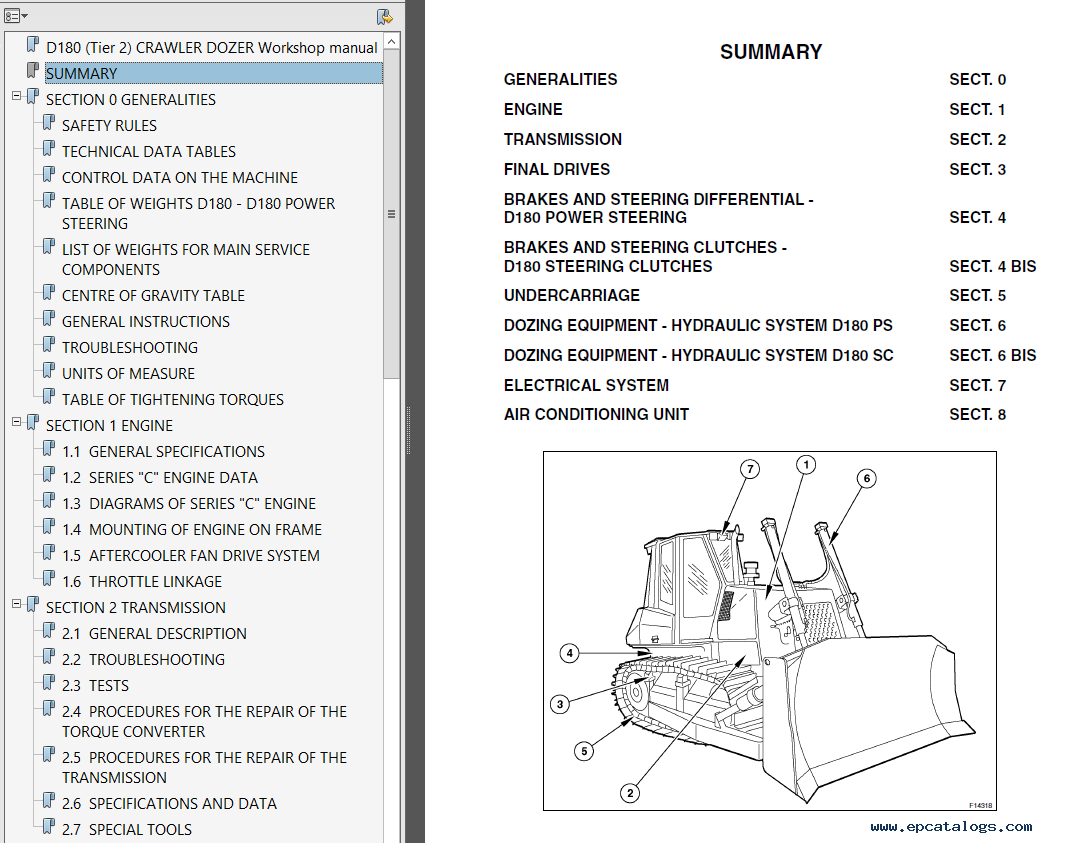Open 2.1 GENERAL DESCRIPTION bookmark
The height and width of the screenshot is (843, 1083).
click(x=154, y=634)
